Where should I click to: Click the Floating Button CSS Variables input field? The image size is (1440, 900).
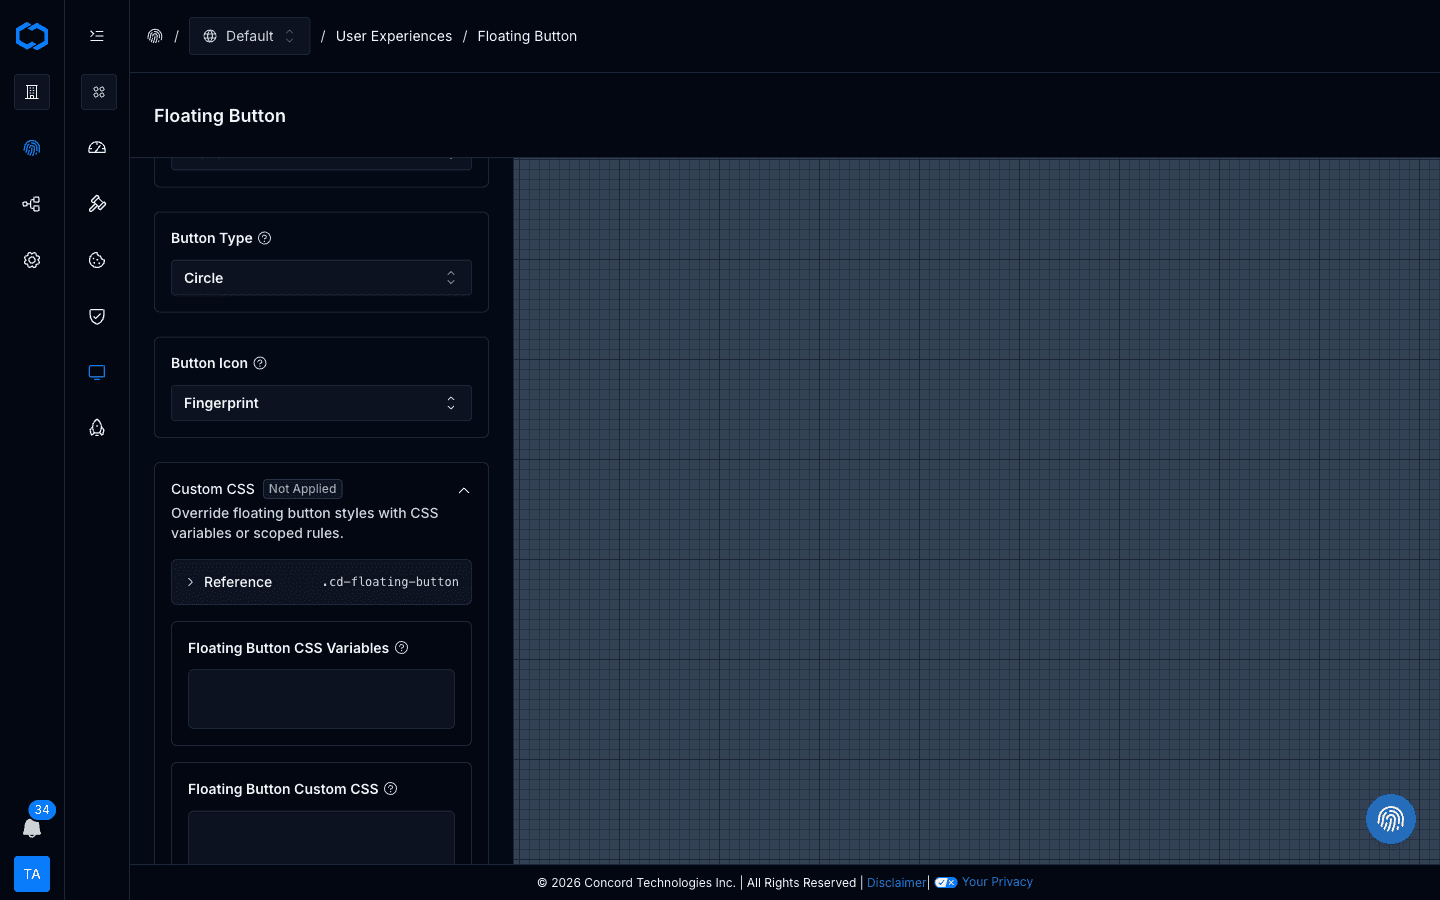pos(321,699)
